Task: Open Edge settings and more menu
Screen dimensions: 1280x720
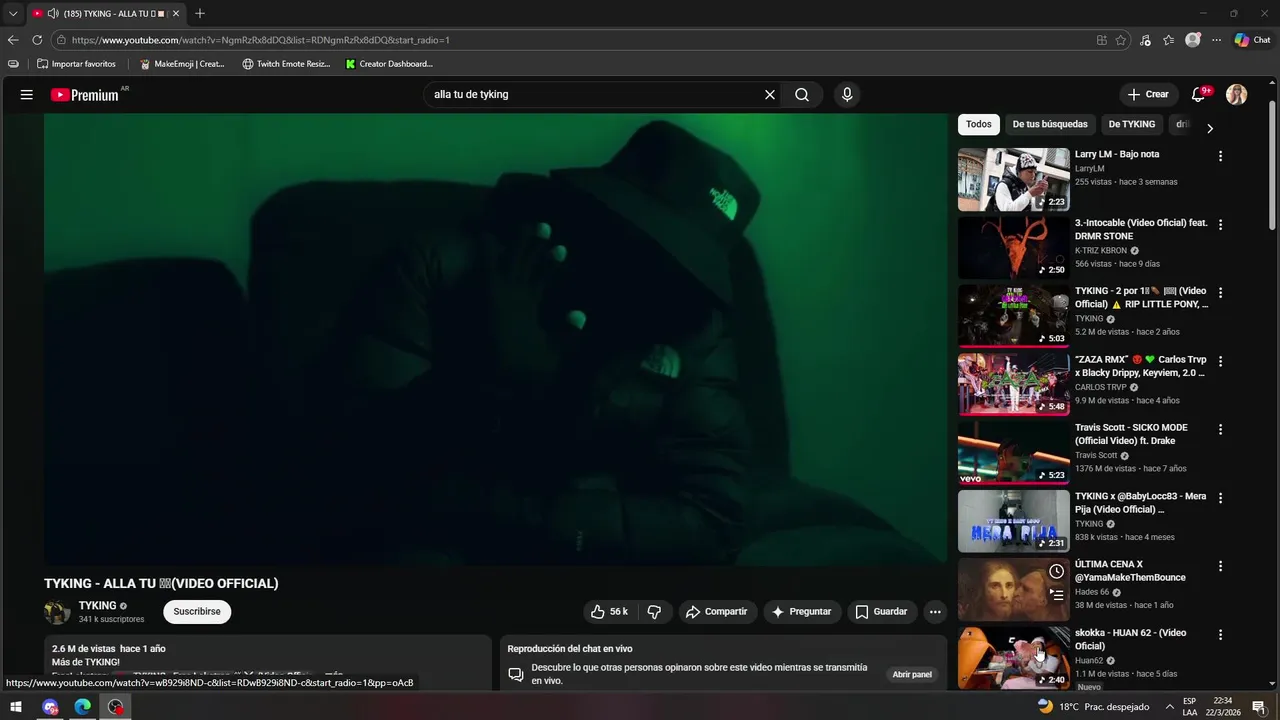Action: [x=1217, y=40]
